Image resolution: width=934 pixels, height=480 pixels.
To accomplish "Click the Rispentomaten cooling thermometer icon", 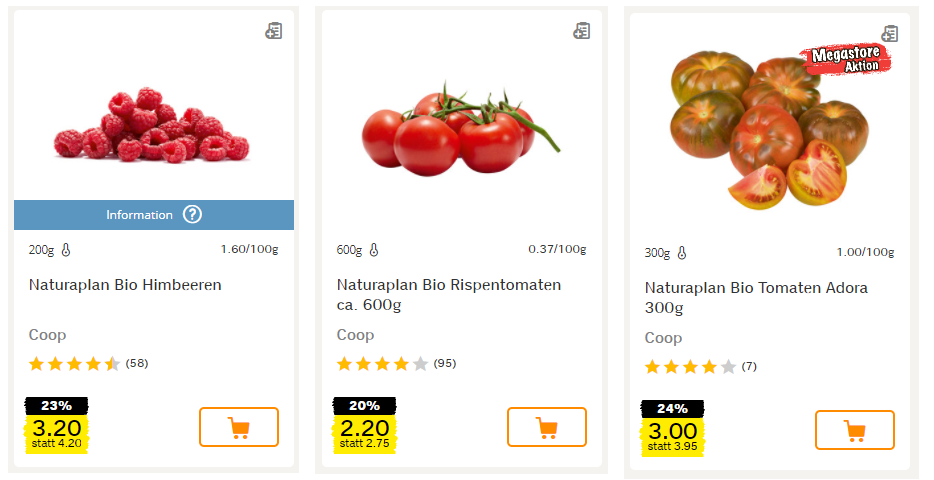I will (374, 250).
